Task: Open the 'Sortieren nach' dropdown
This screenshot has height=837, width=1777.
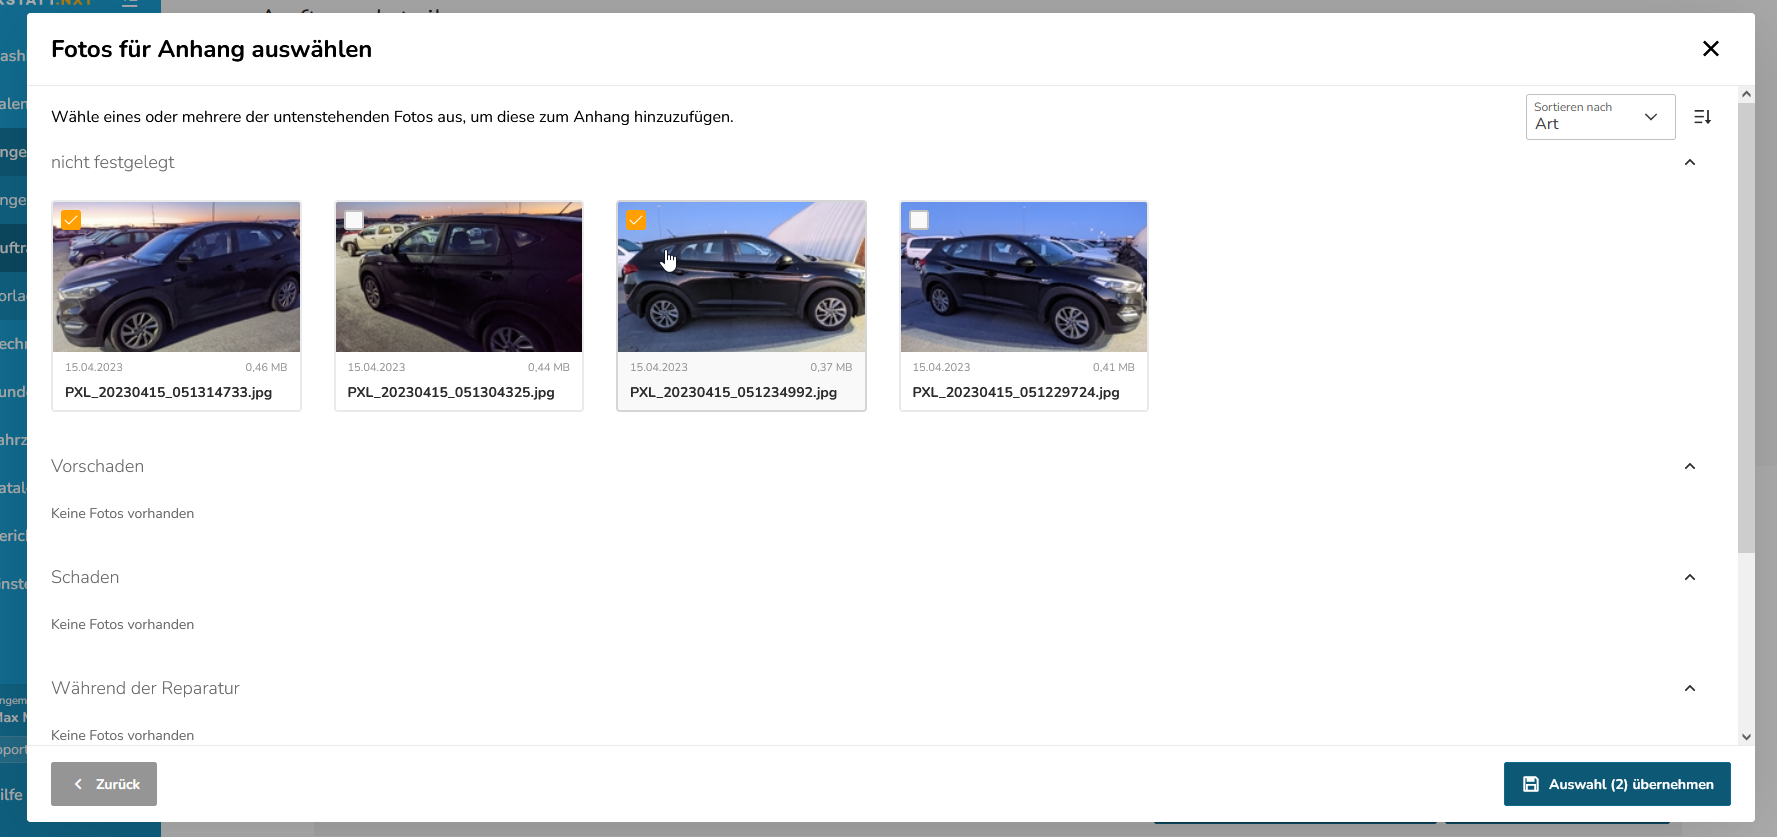Action: [x=1600, y=117]
